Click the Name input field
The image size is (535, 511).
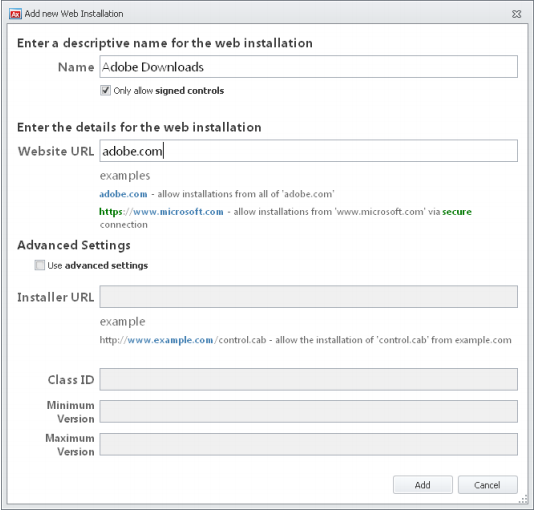point(308,67)
